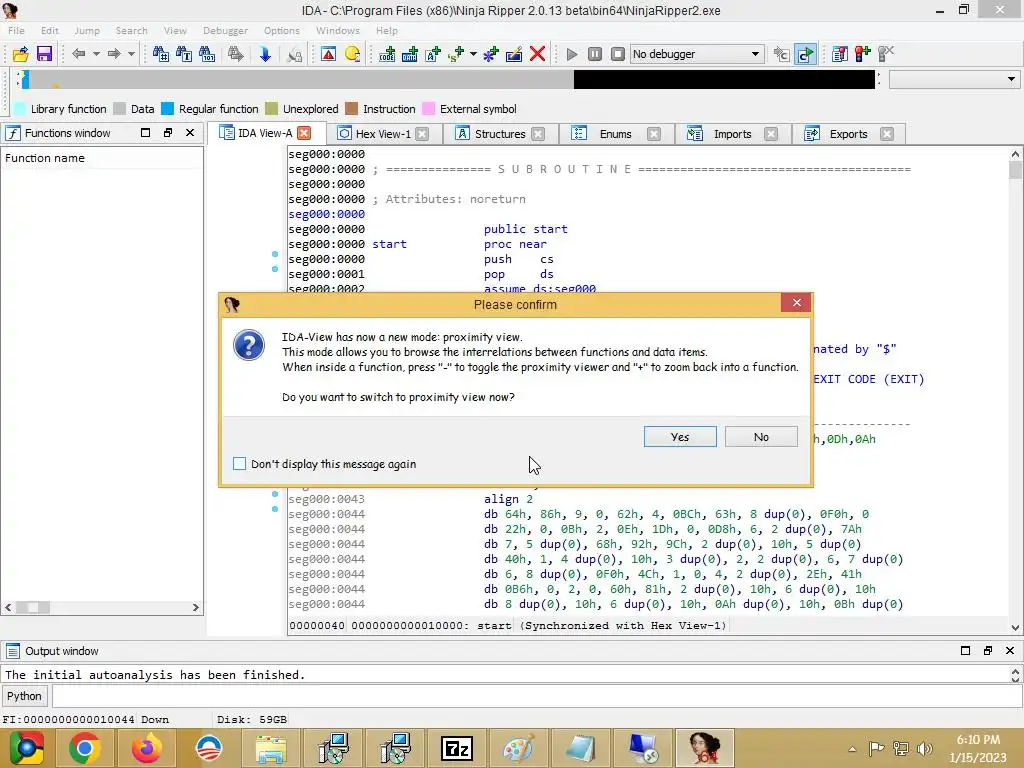Switch to the Imports tab
The height and width of the screenshot is (768, 1024).
[732, 134]
